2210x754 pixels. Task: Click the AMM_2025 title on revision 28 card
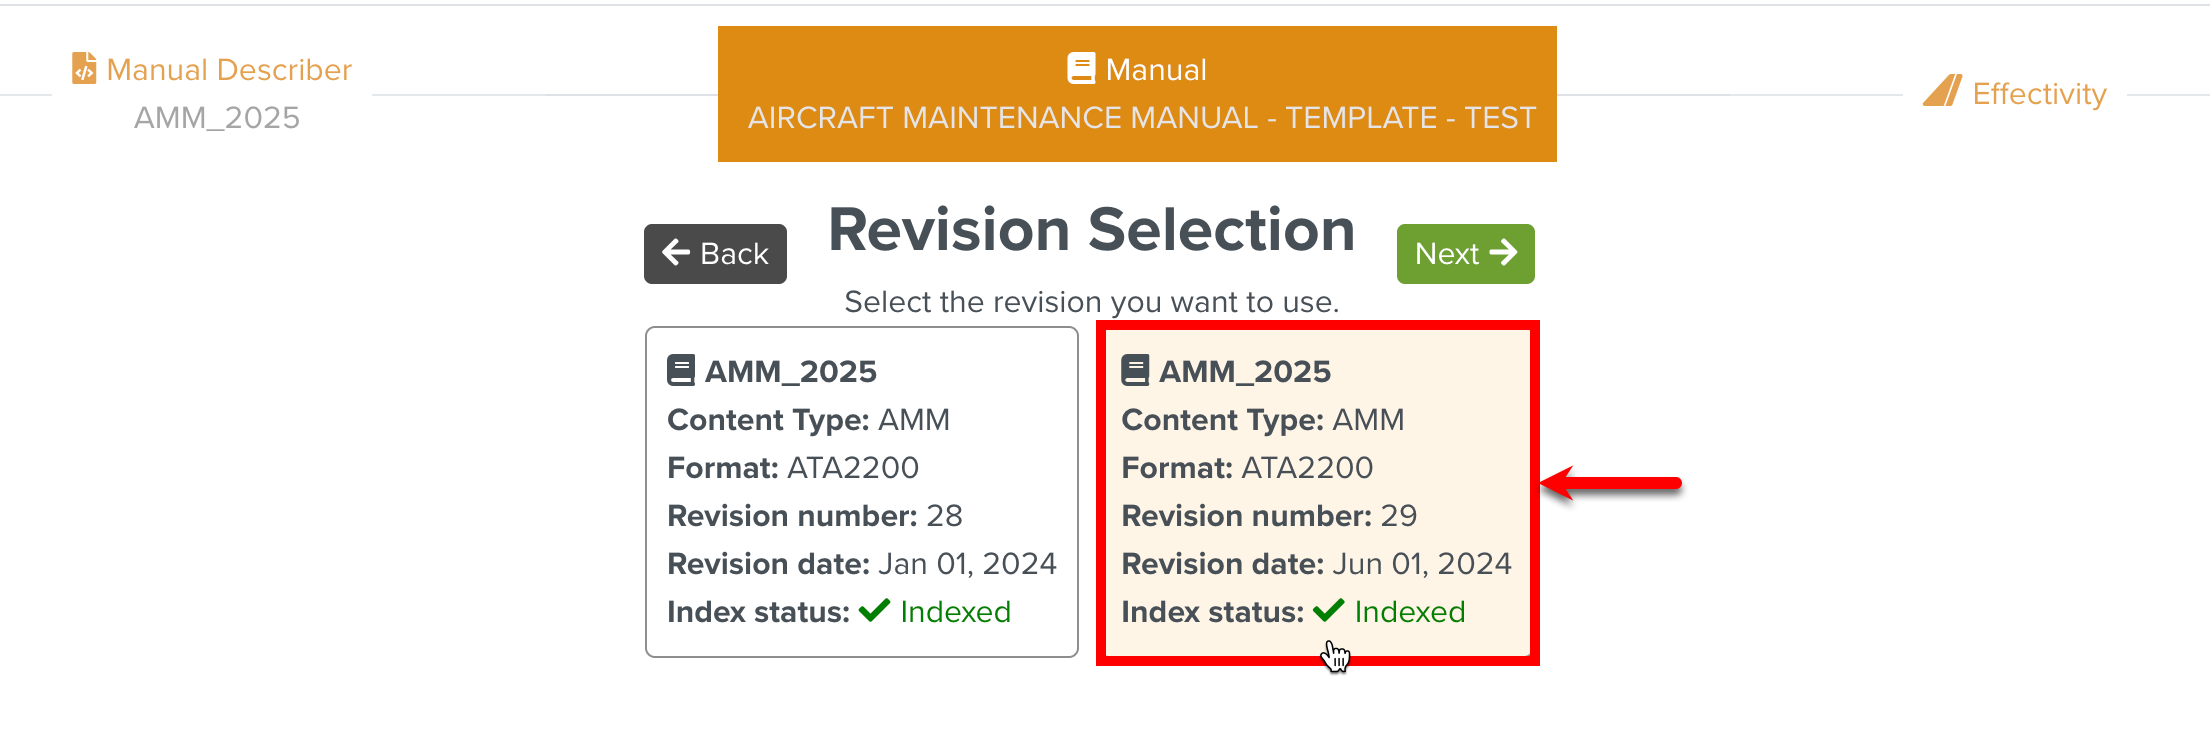[790, 371]
